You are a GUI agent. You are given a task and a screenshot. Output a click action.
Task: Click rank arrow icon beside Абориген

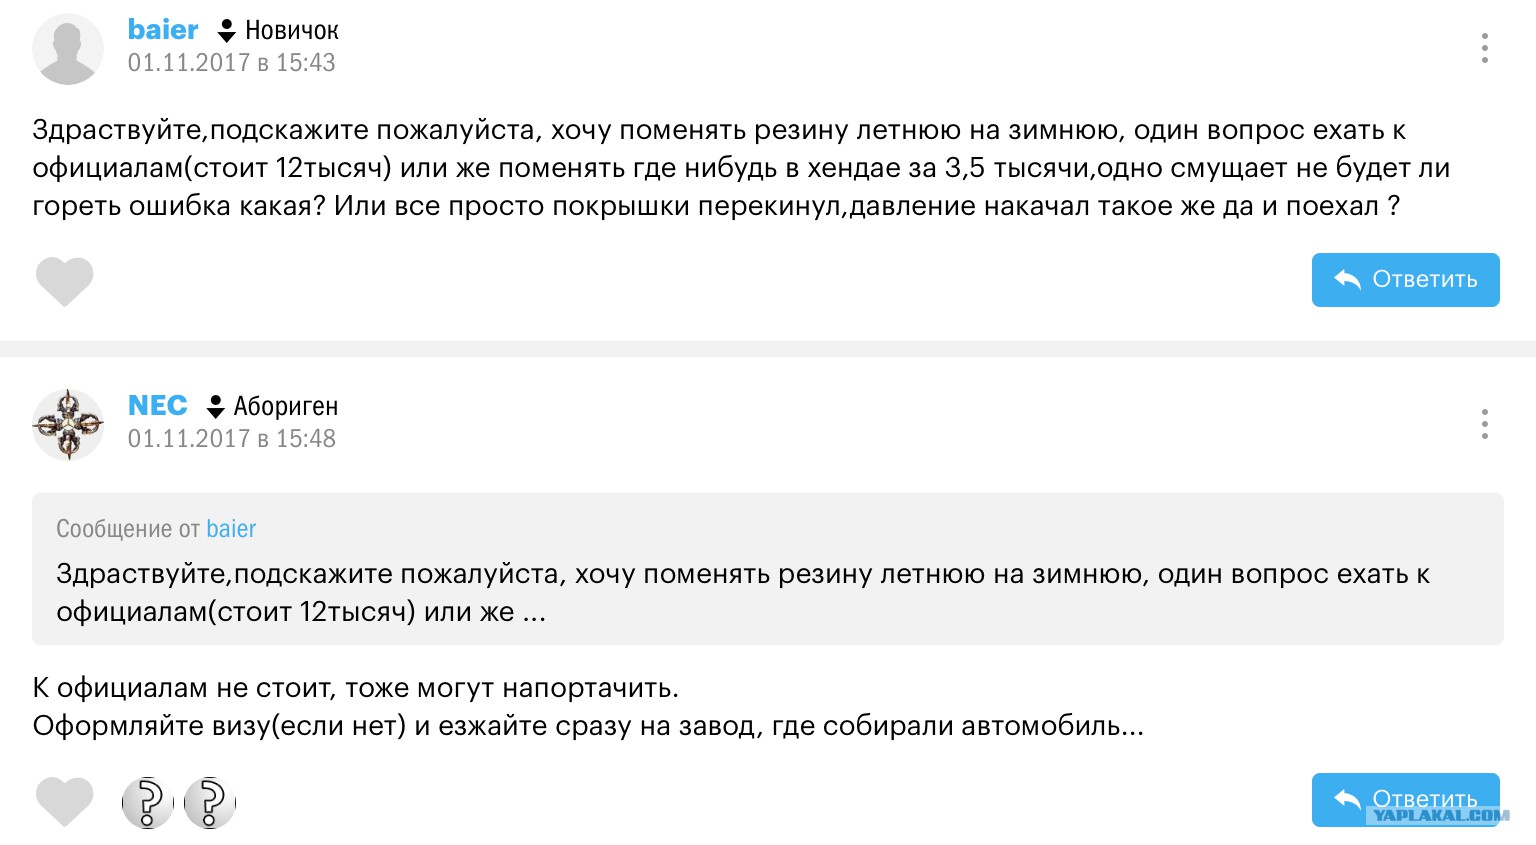215,407
